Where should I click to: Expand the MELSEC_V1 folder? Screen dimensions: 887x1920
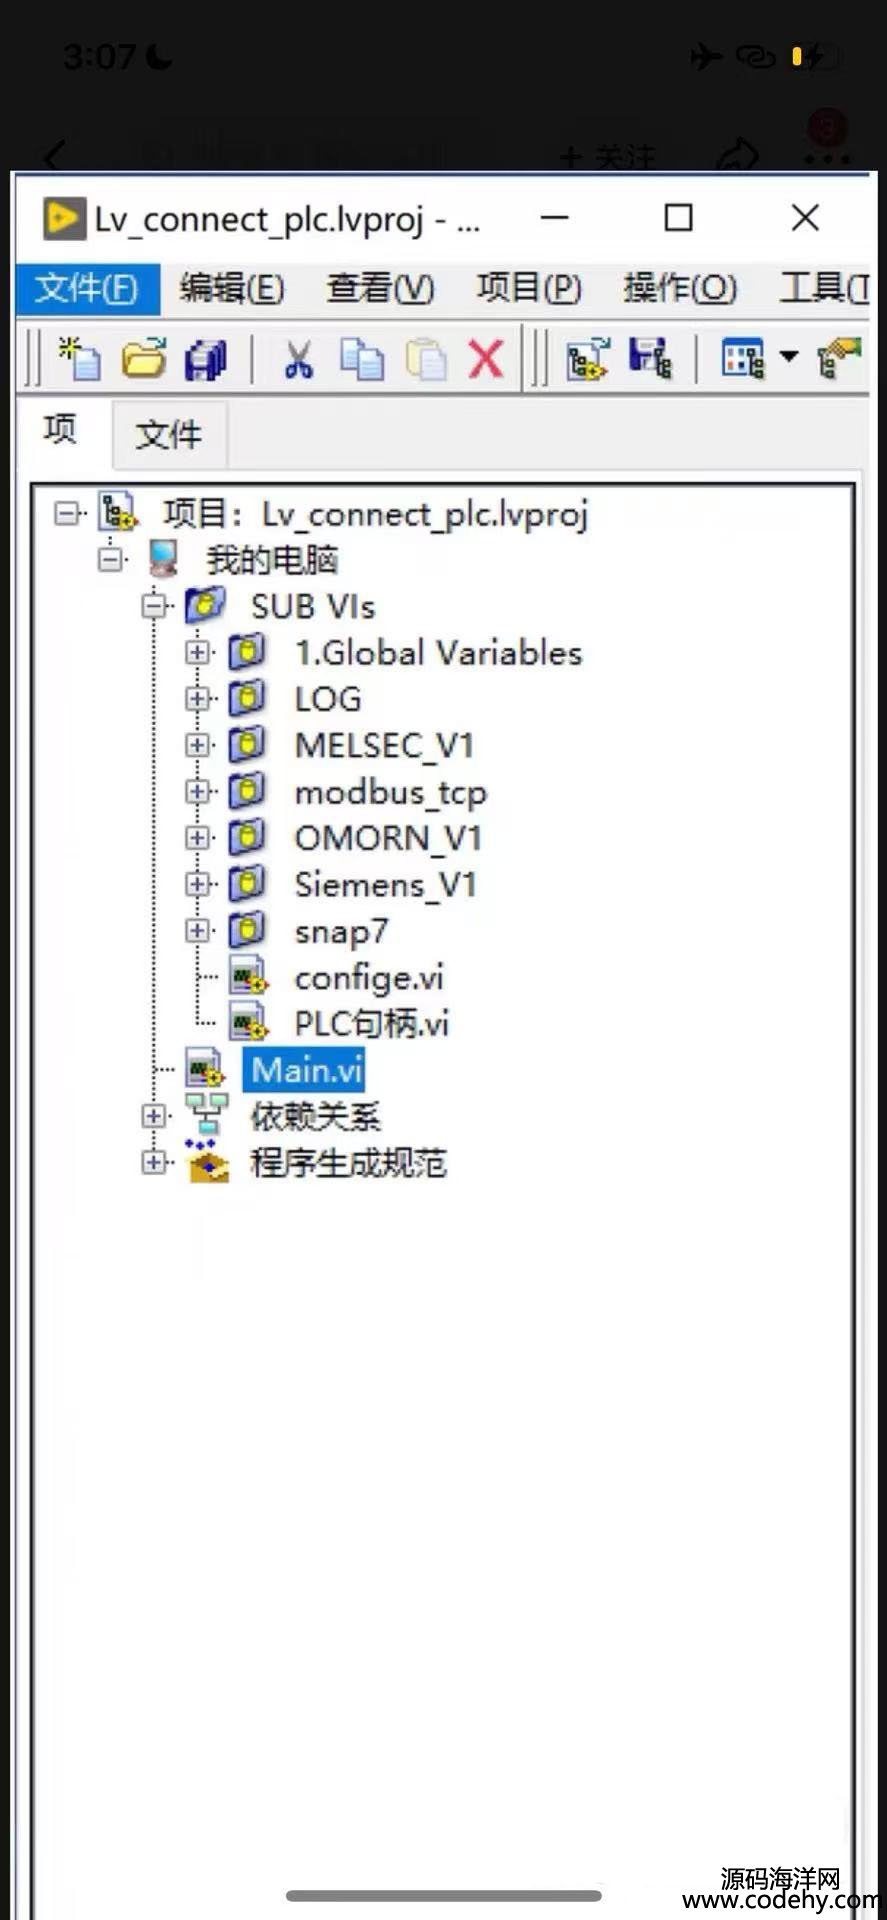point(198,745)
